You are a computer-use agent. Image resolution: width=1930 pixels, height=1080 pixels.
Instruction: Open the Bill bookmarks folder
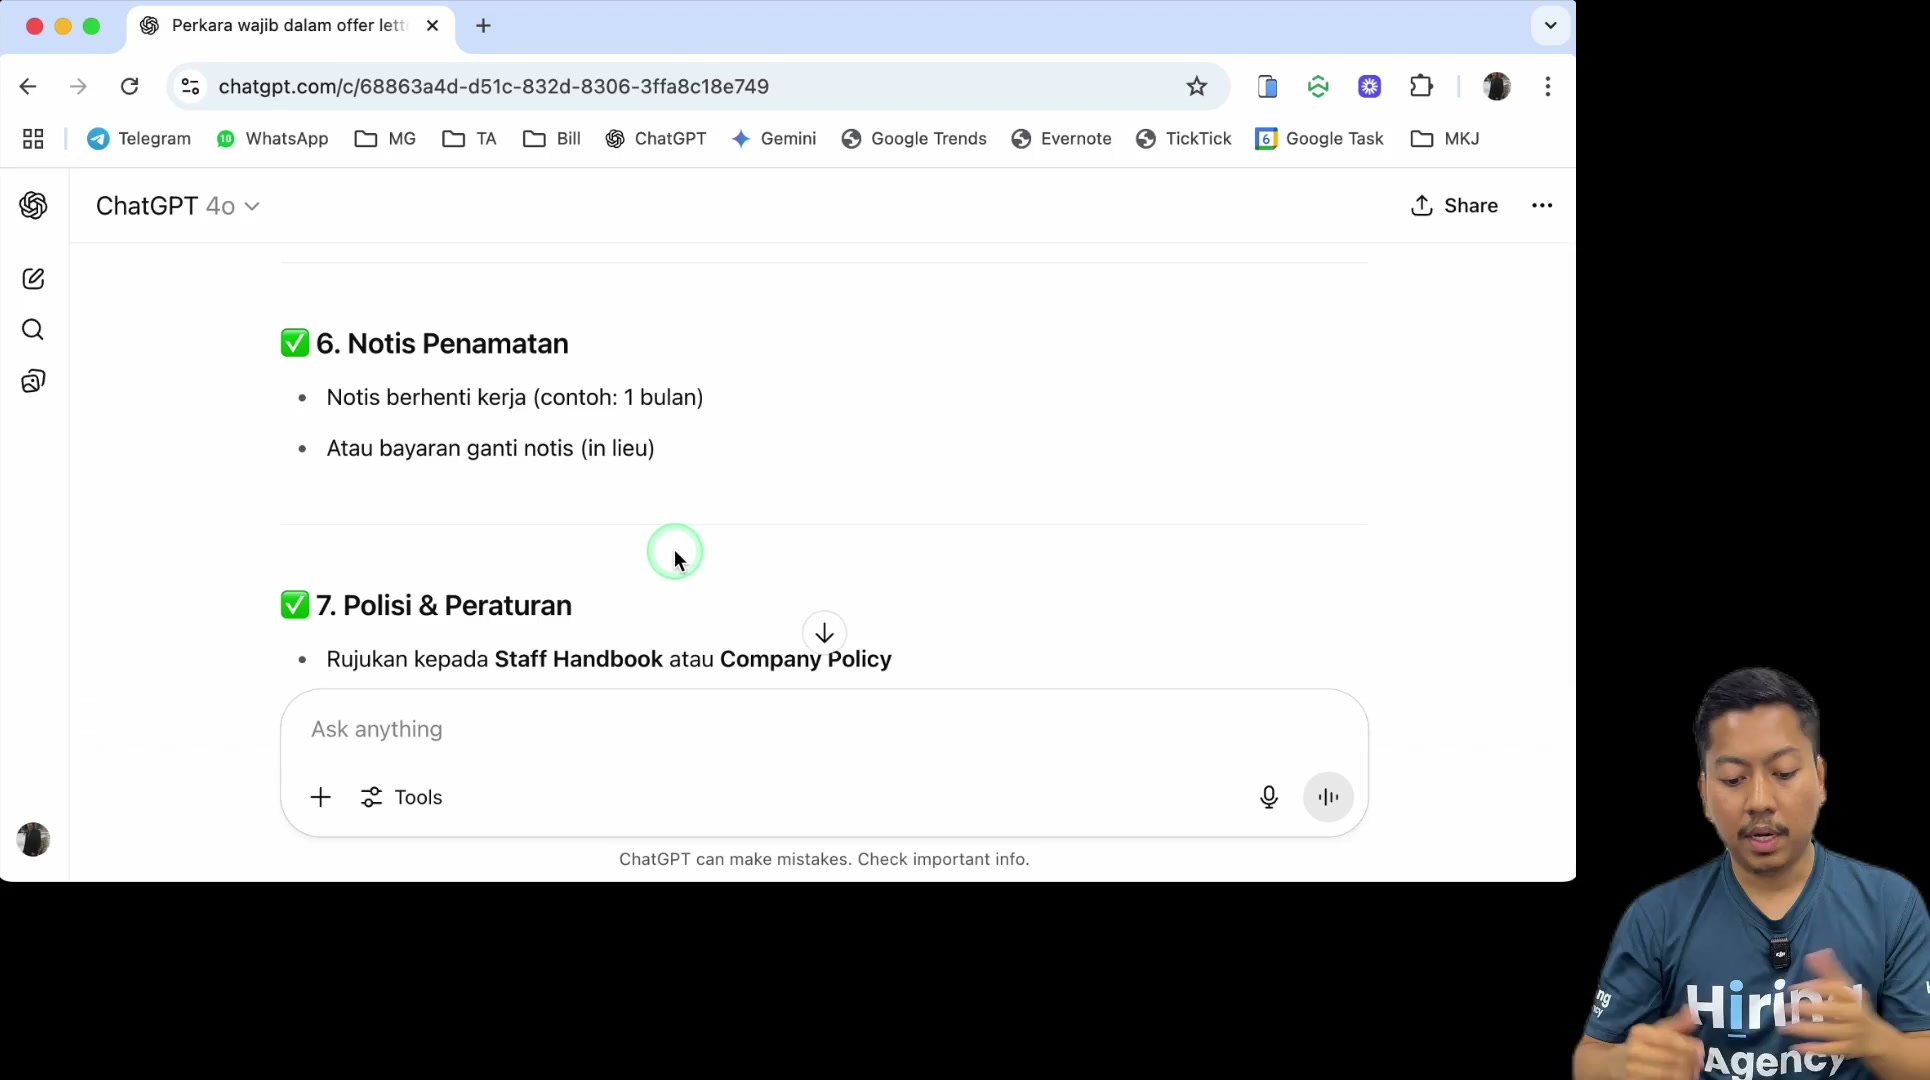(552, 139)
